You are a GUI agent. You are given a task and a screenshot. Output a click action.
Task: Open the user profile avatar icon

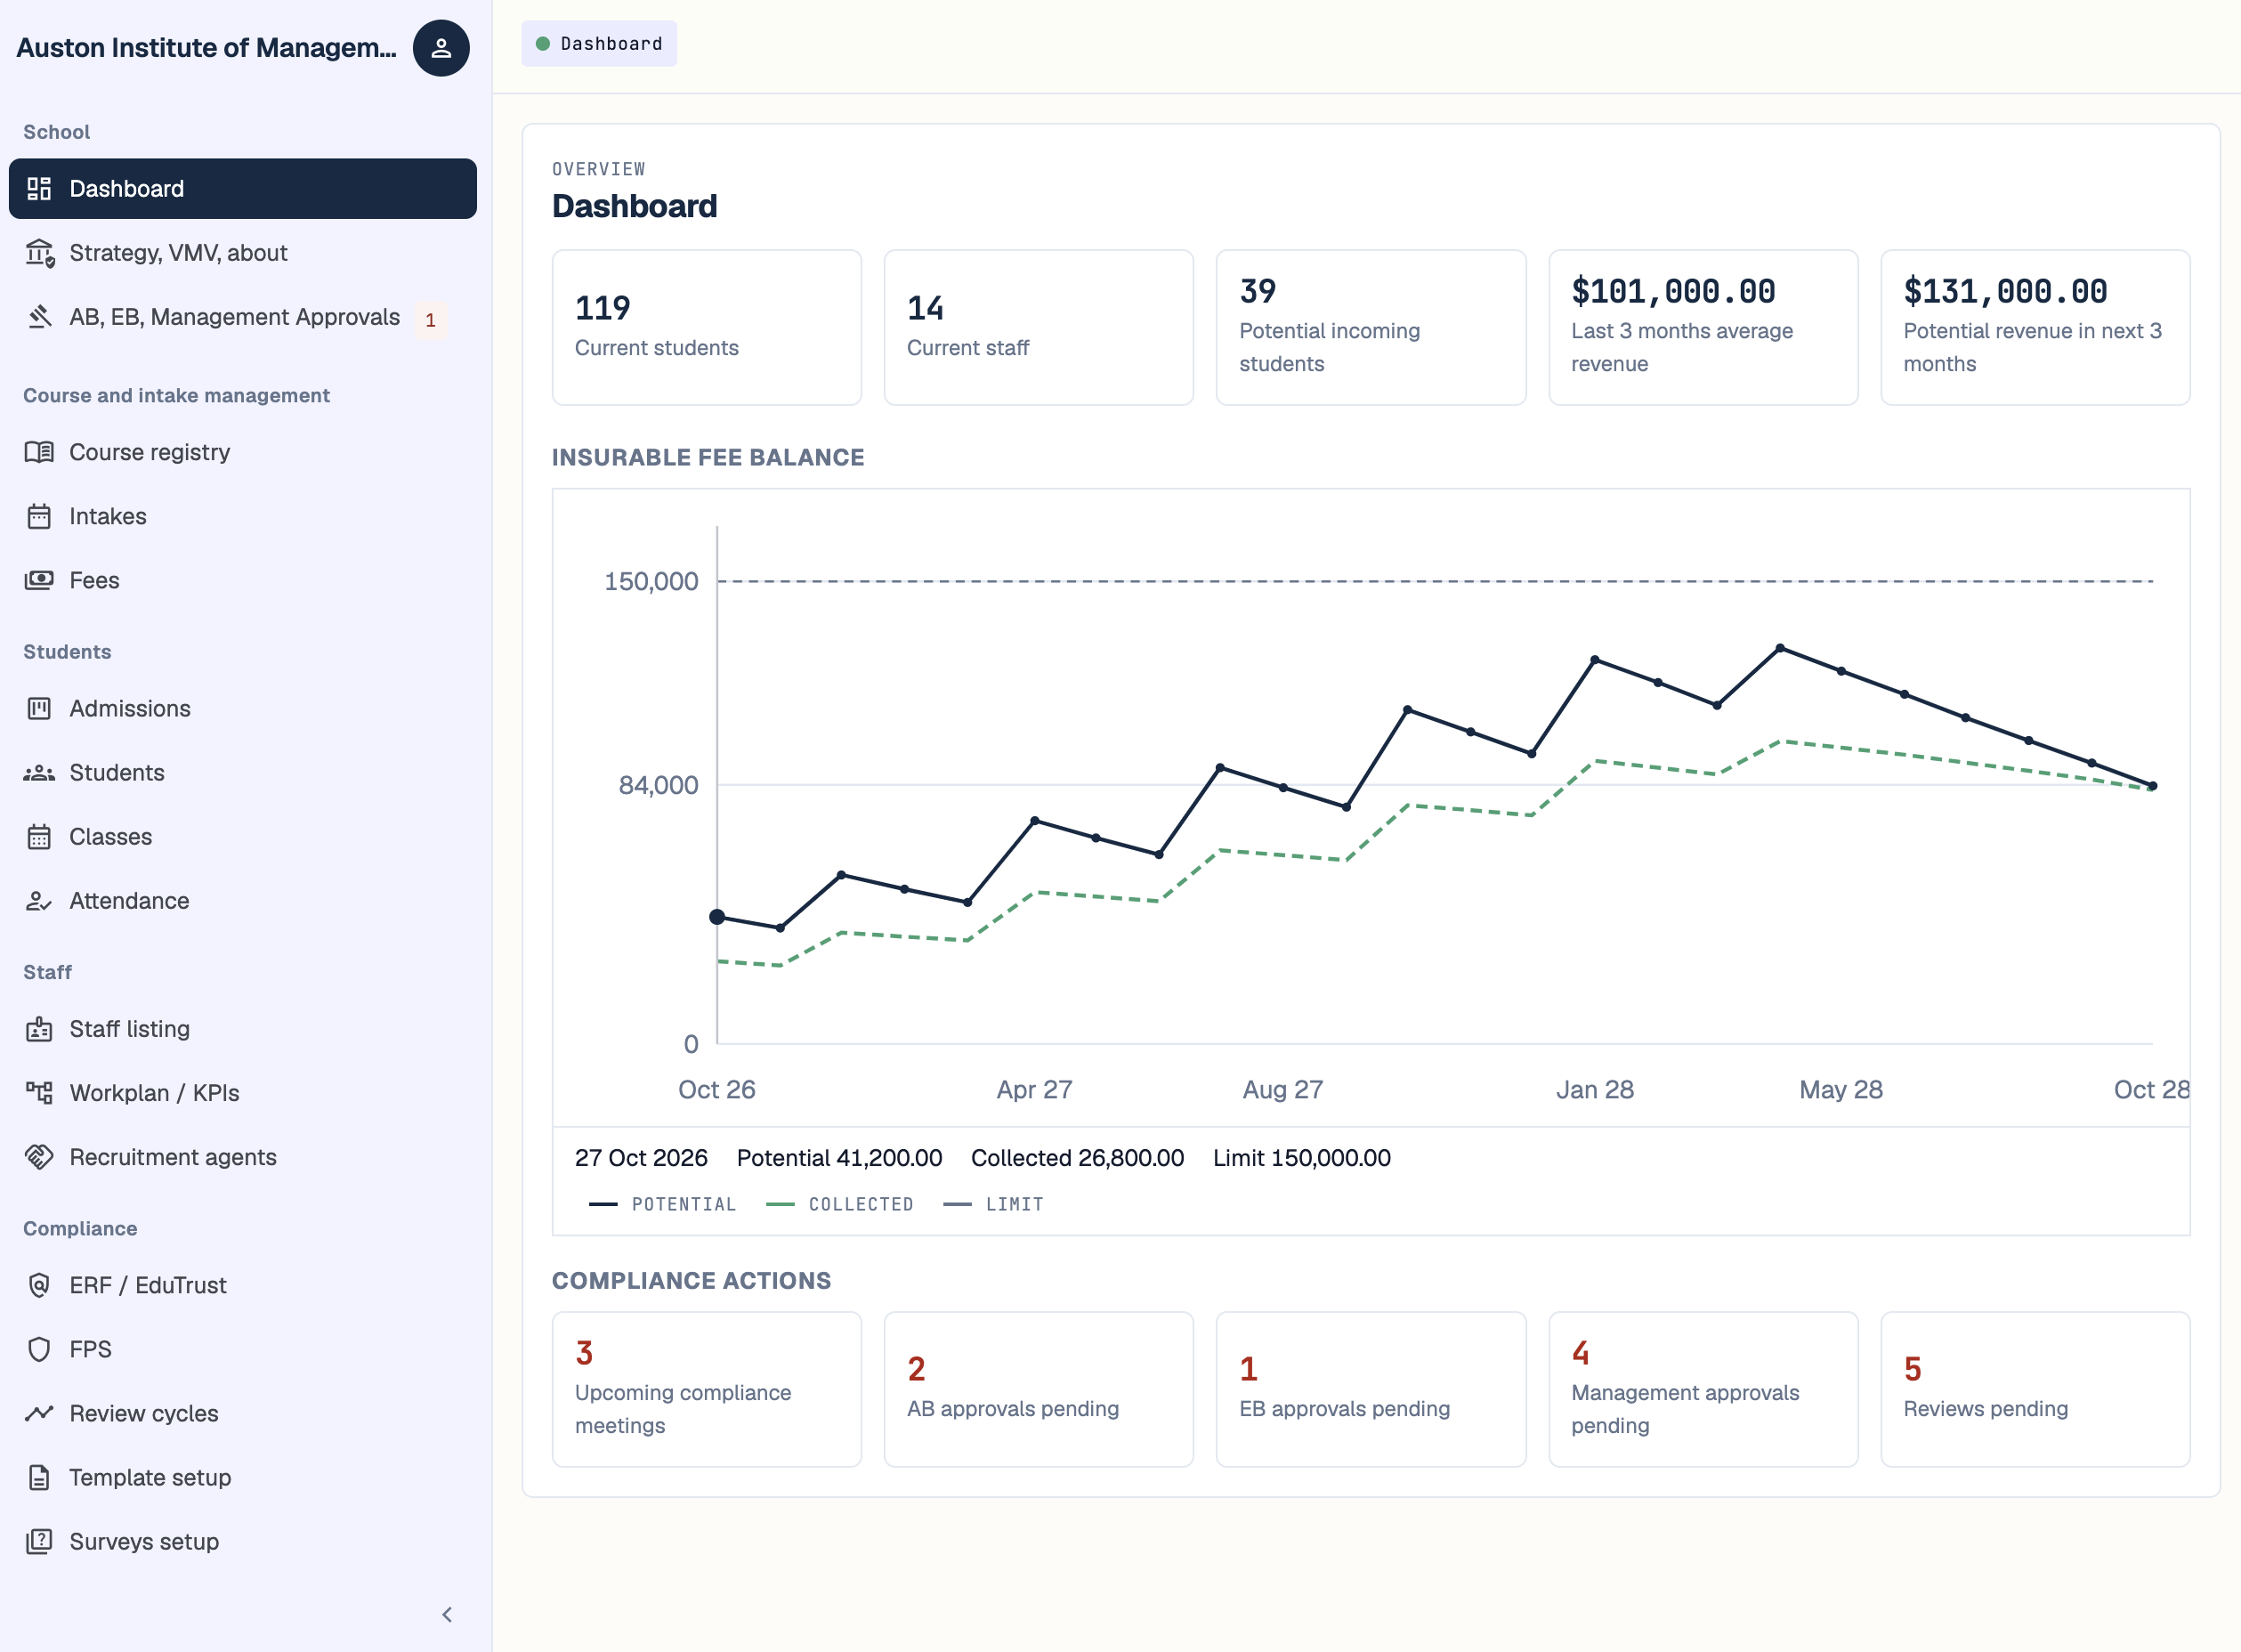(441, 48)
